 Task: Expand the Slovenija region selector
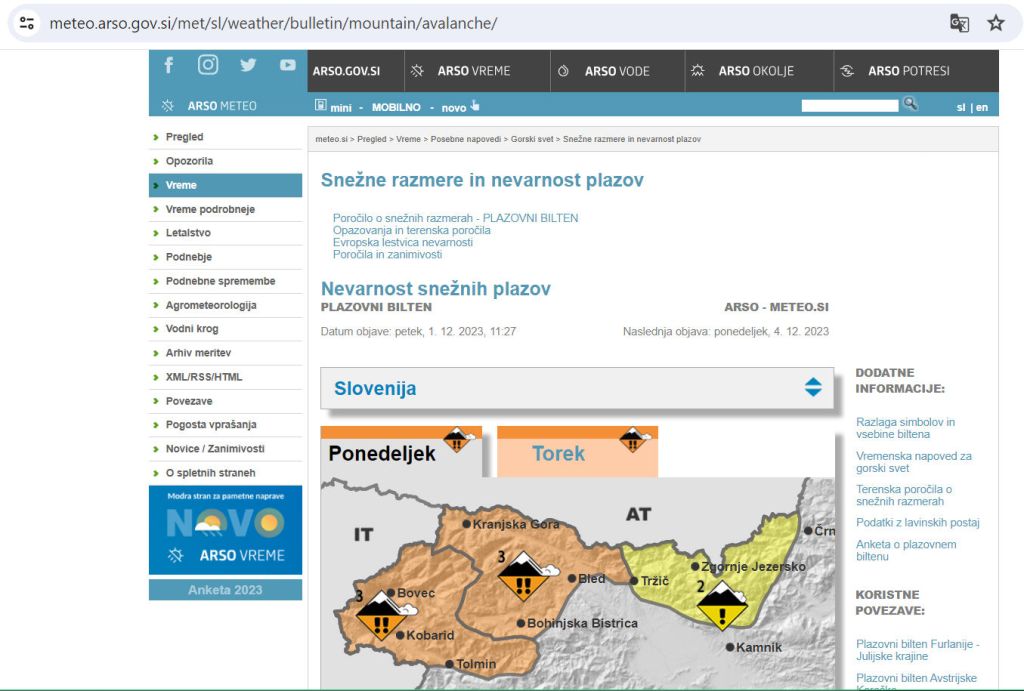[813, 388]
